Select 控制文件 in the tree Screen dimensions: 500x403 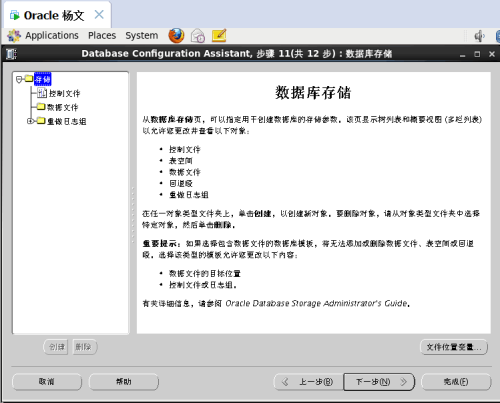[64, 93]
